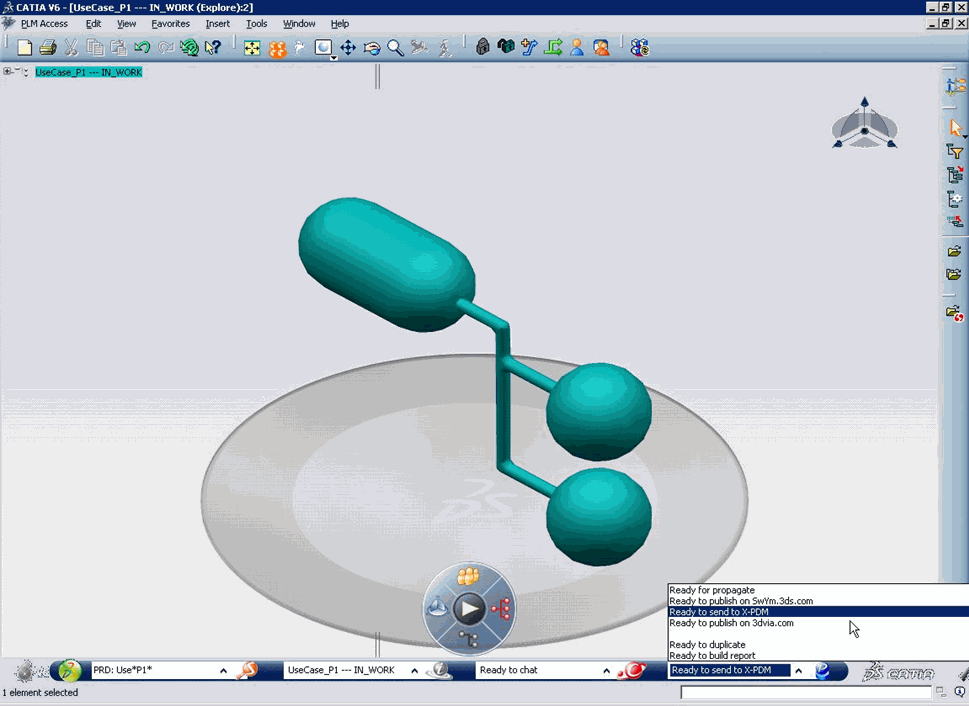Open the Favorites menu
The height and width of the screenshot is (706, 969).
171,23
